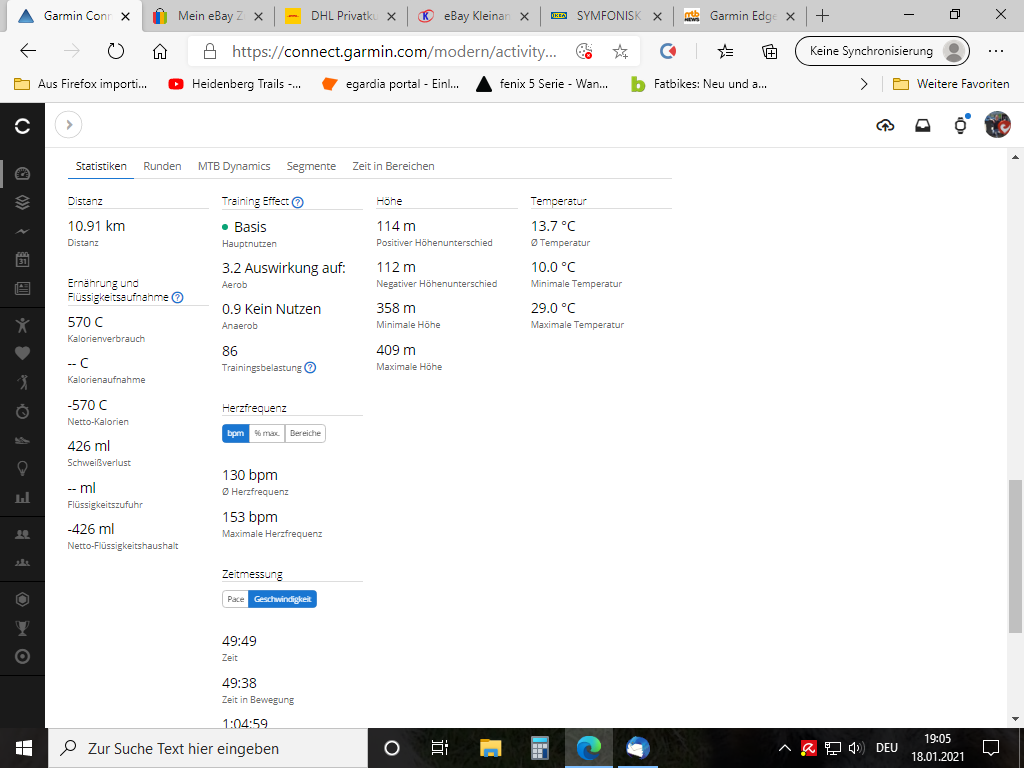Open the stopwatch icon in the sidebar
The height and width of the screenshot is (768, 1024).
click(22, 411)
